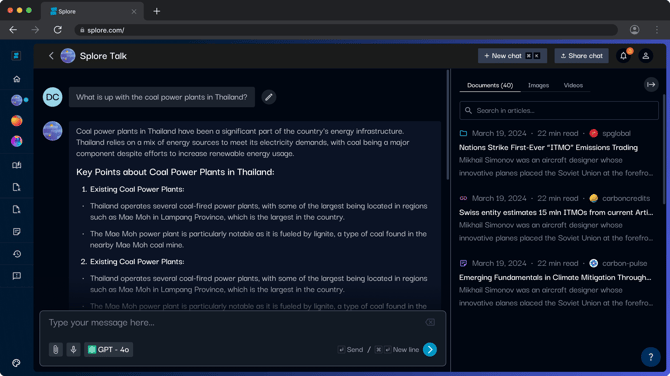Click the Share chat button
This screenshot has height=376, width=670.
click(x=582, y=56)
